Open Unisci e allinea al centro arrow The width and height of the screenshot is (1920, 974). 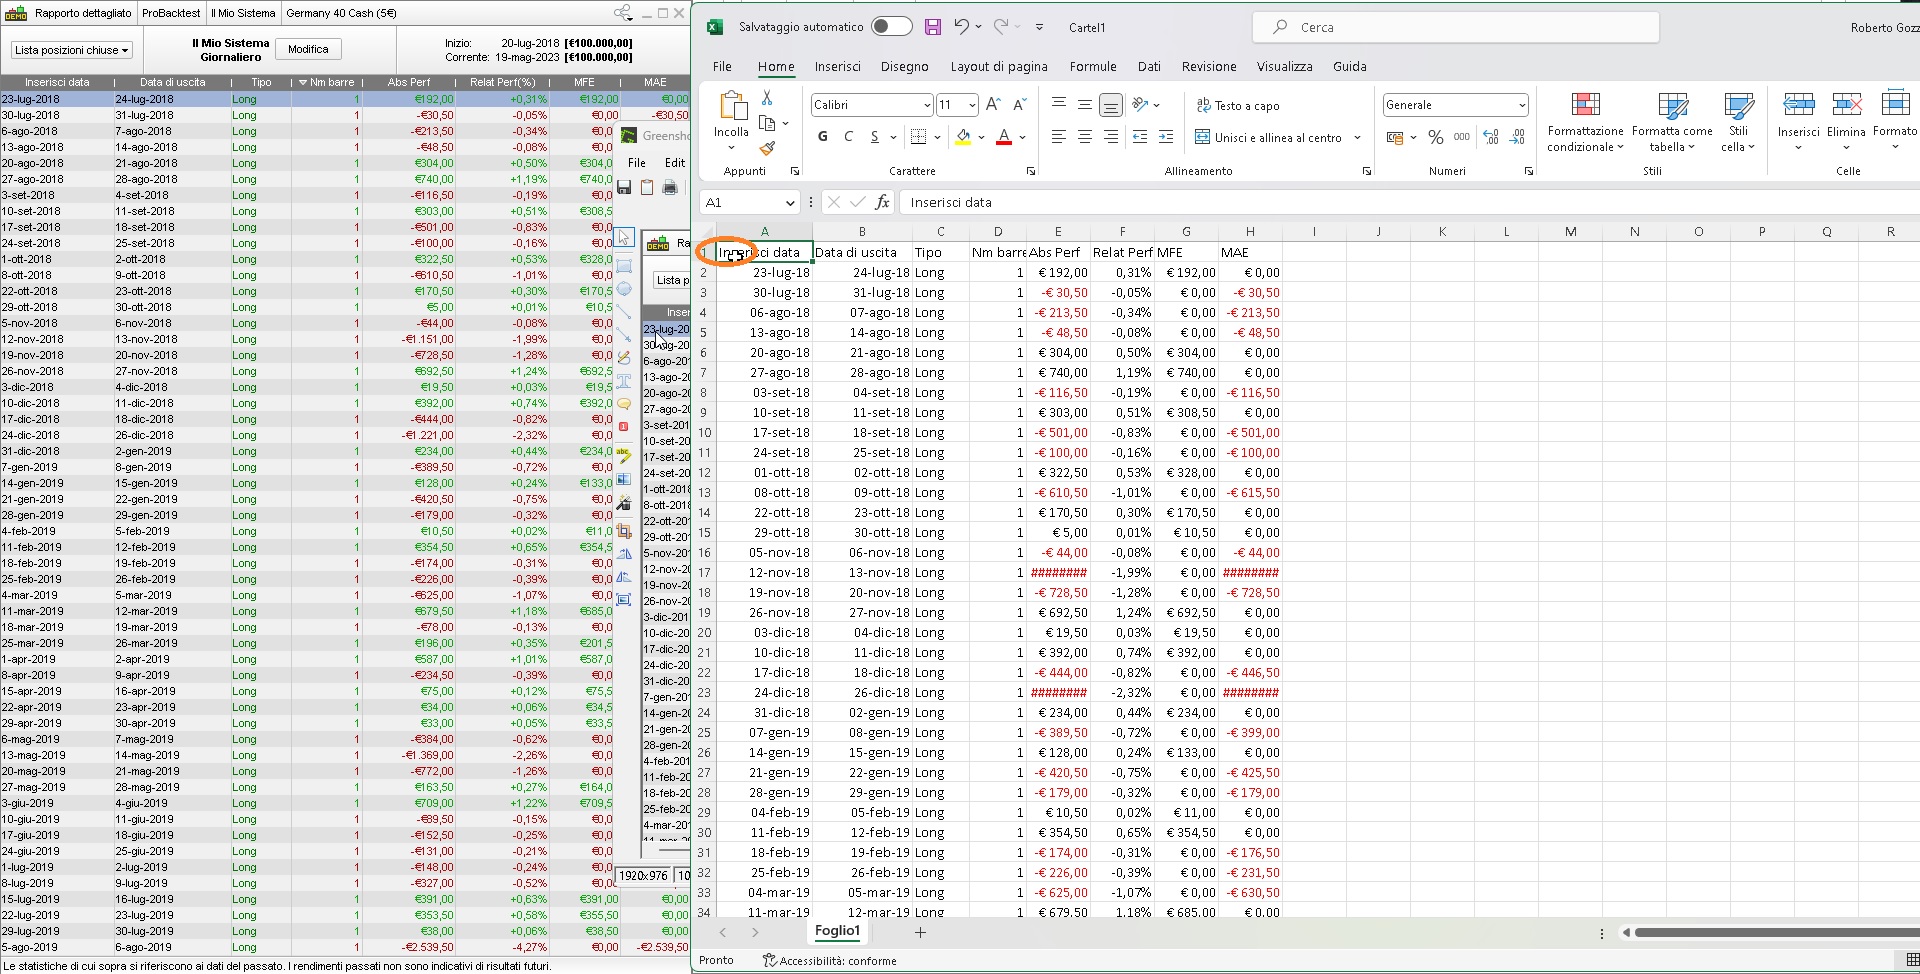pos(1357,138)
